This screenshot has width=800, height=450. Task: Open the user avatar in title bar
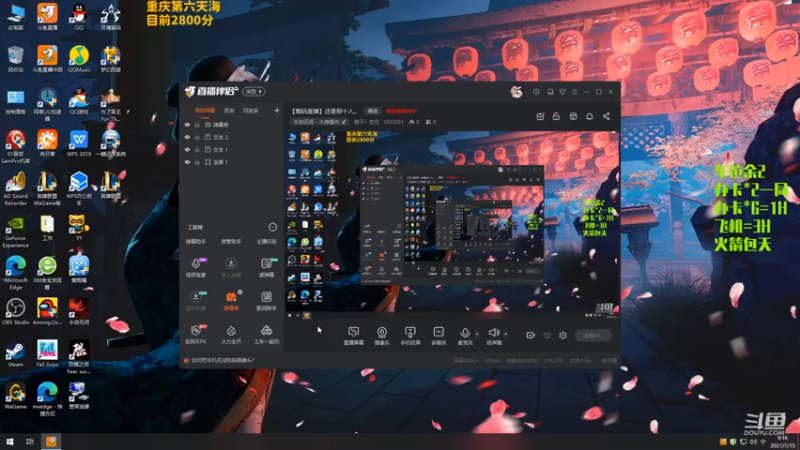click(x=516, y=92)
